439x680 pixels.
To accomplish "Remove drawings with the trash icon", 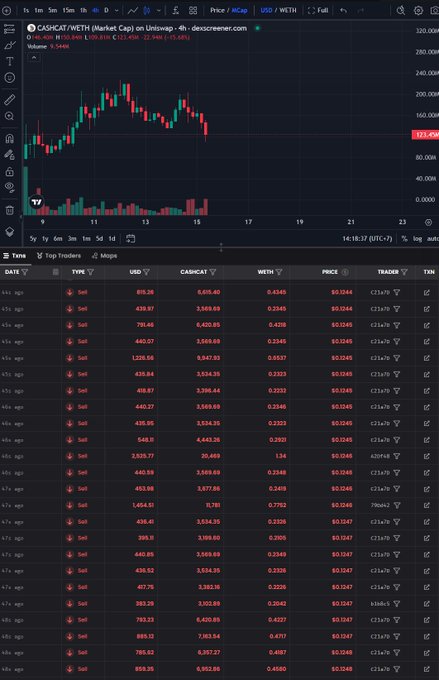I will pyautogui.click(x=9, y=210).
